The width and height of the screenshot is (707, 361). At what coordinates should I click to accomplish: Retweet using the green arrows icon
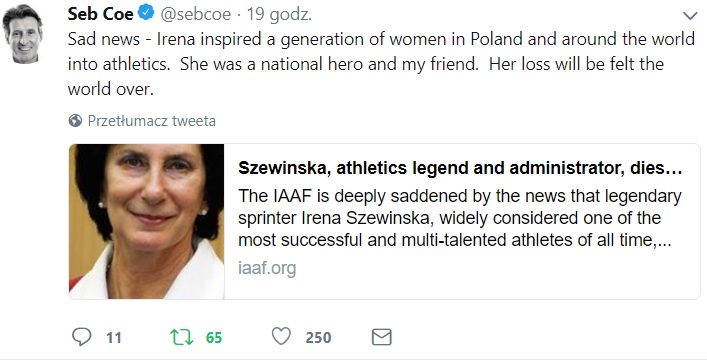pyautogui.click(x=181, y=337)
